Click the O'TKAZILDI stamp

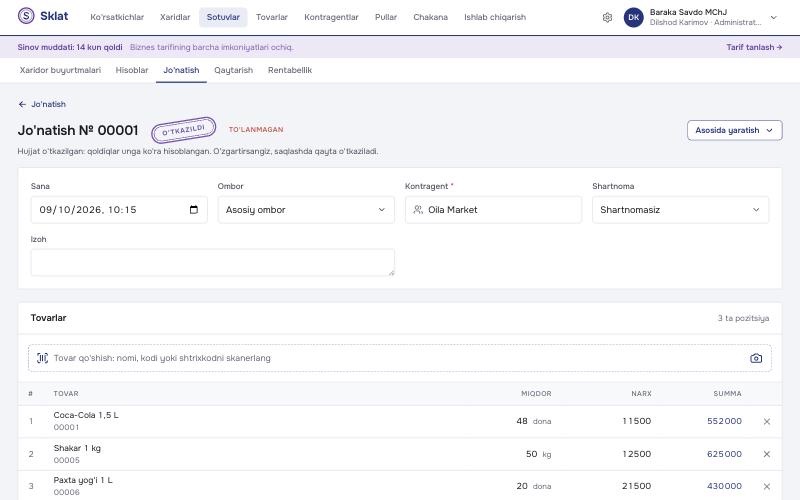click(184, 130)
